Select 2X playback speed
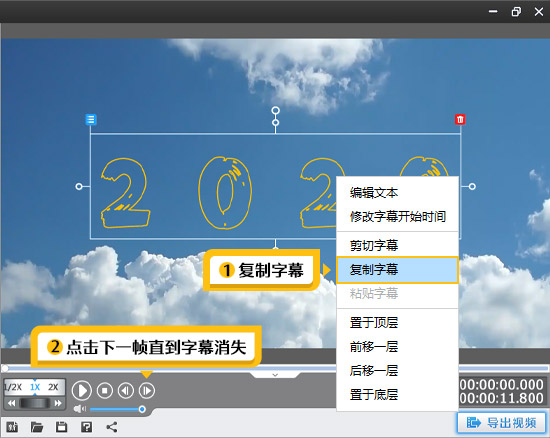 click(x=53, y=387)
